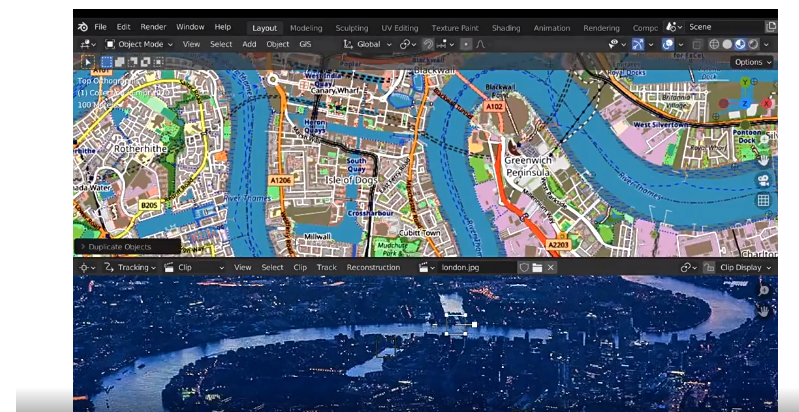Open the Object menu
The height and width of the screenshot is (412, 799).
[x=278, y=44]
